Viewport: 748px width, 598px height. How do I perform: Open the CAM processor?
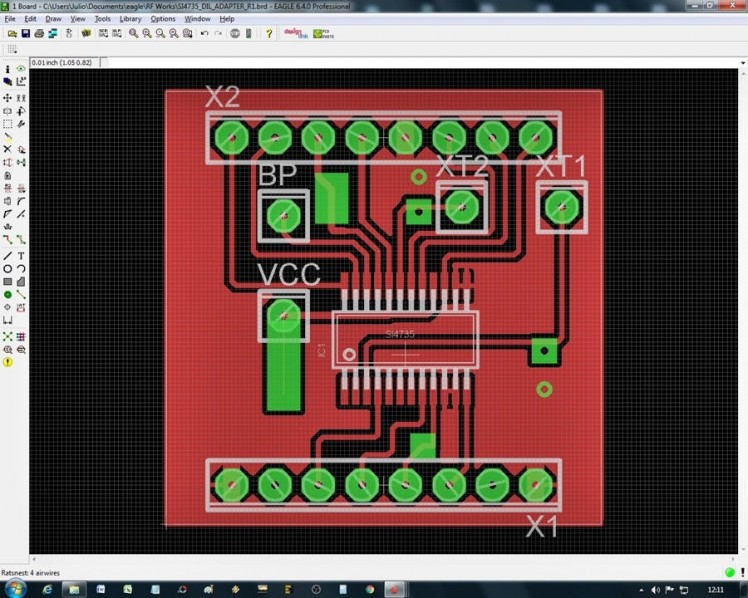click(x=52, y=33)
